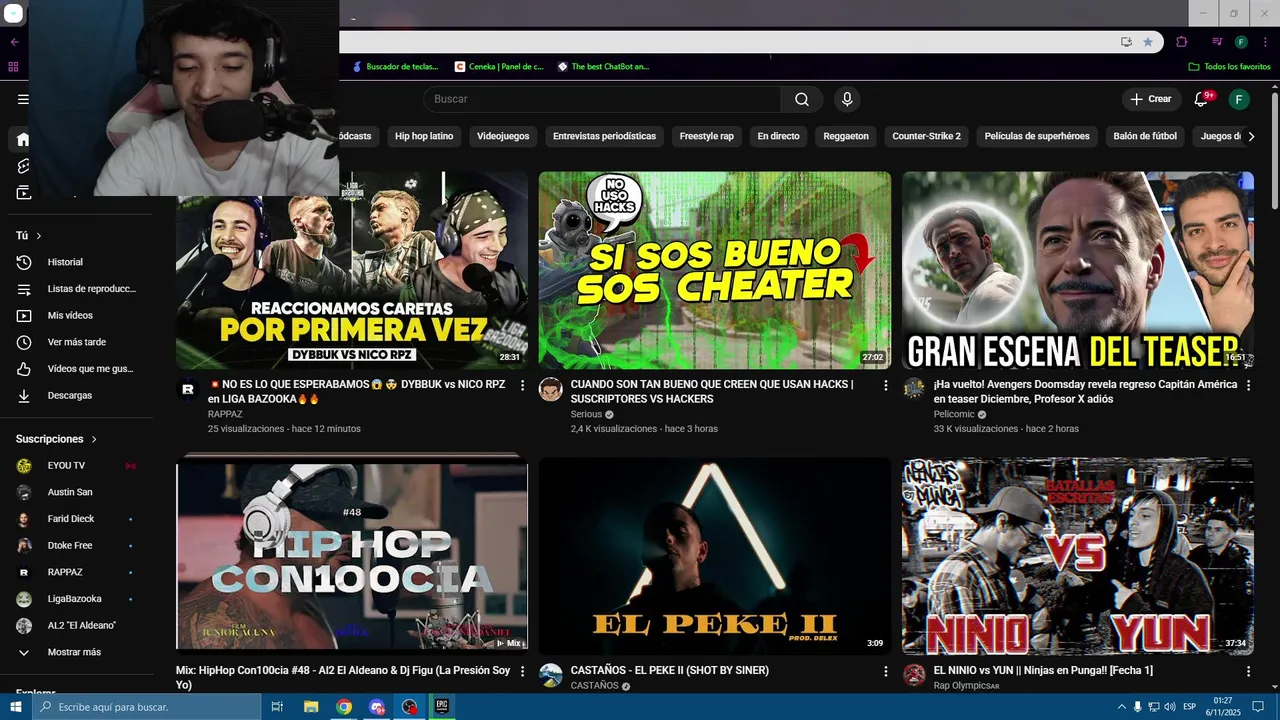Play NINIO VS YUN thumbnail
Image resolution: width=1280 pixels, height=720 pixels.
[1078, 556]
